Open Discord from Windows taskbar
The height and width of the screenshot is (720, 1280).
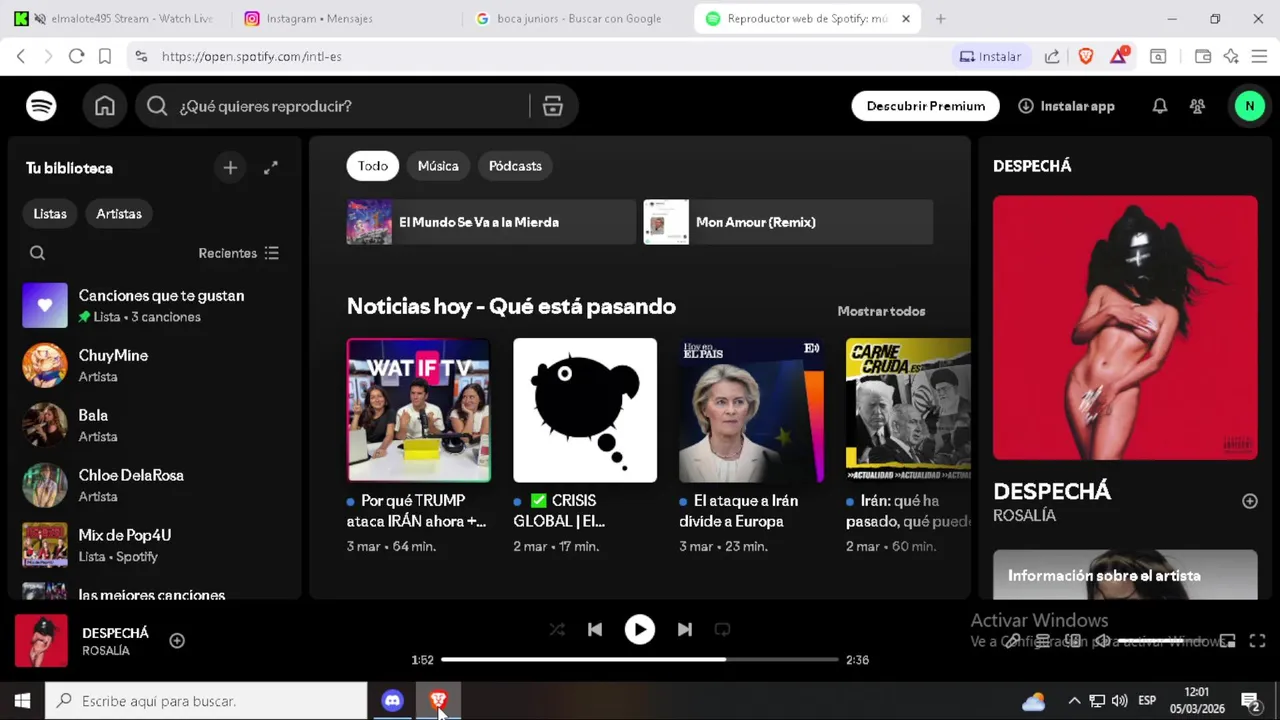tap(392, 701)
